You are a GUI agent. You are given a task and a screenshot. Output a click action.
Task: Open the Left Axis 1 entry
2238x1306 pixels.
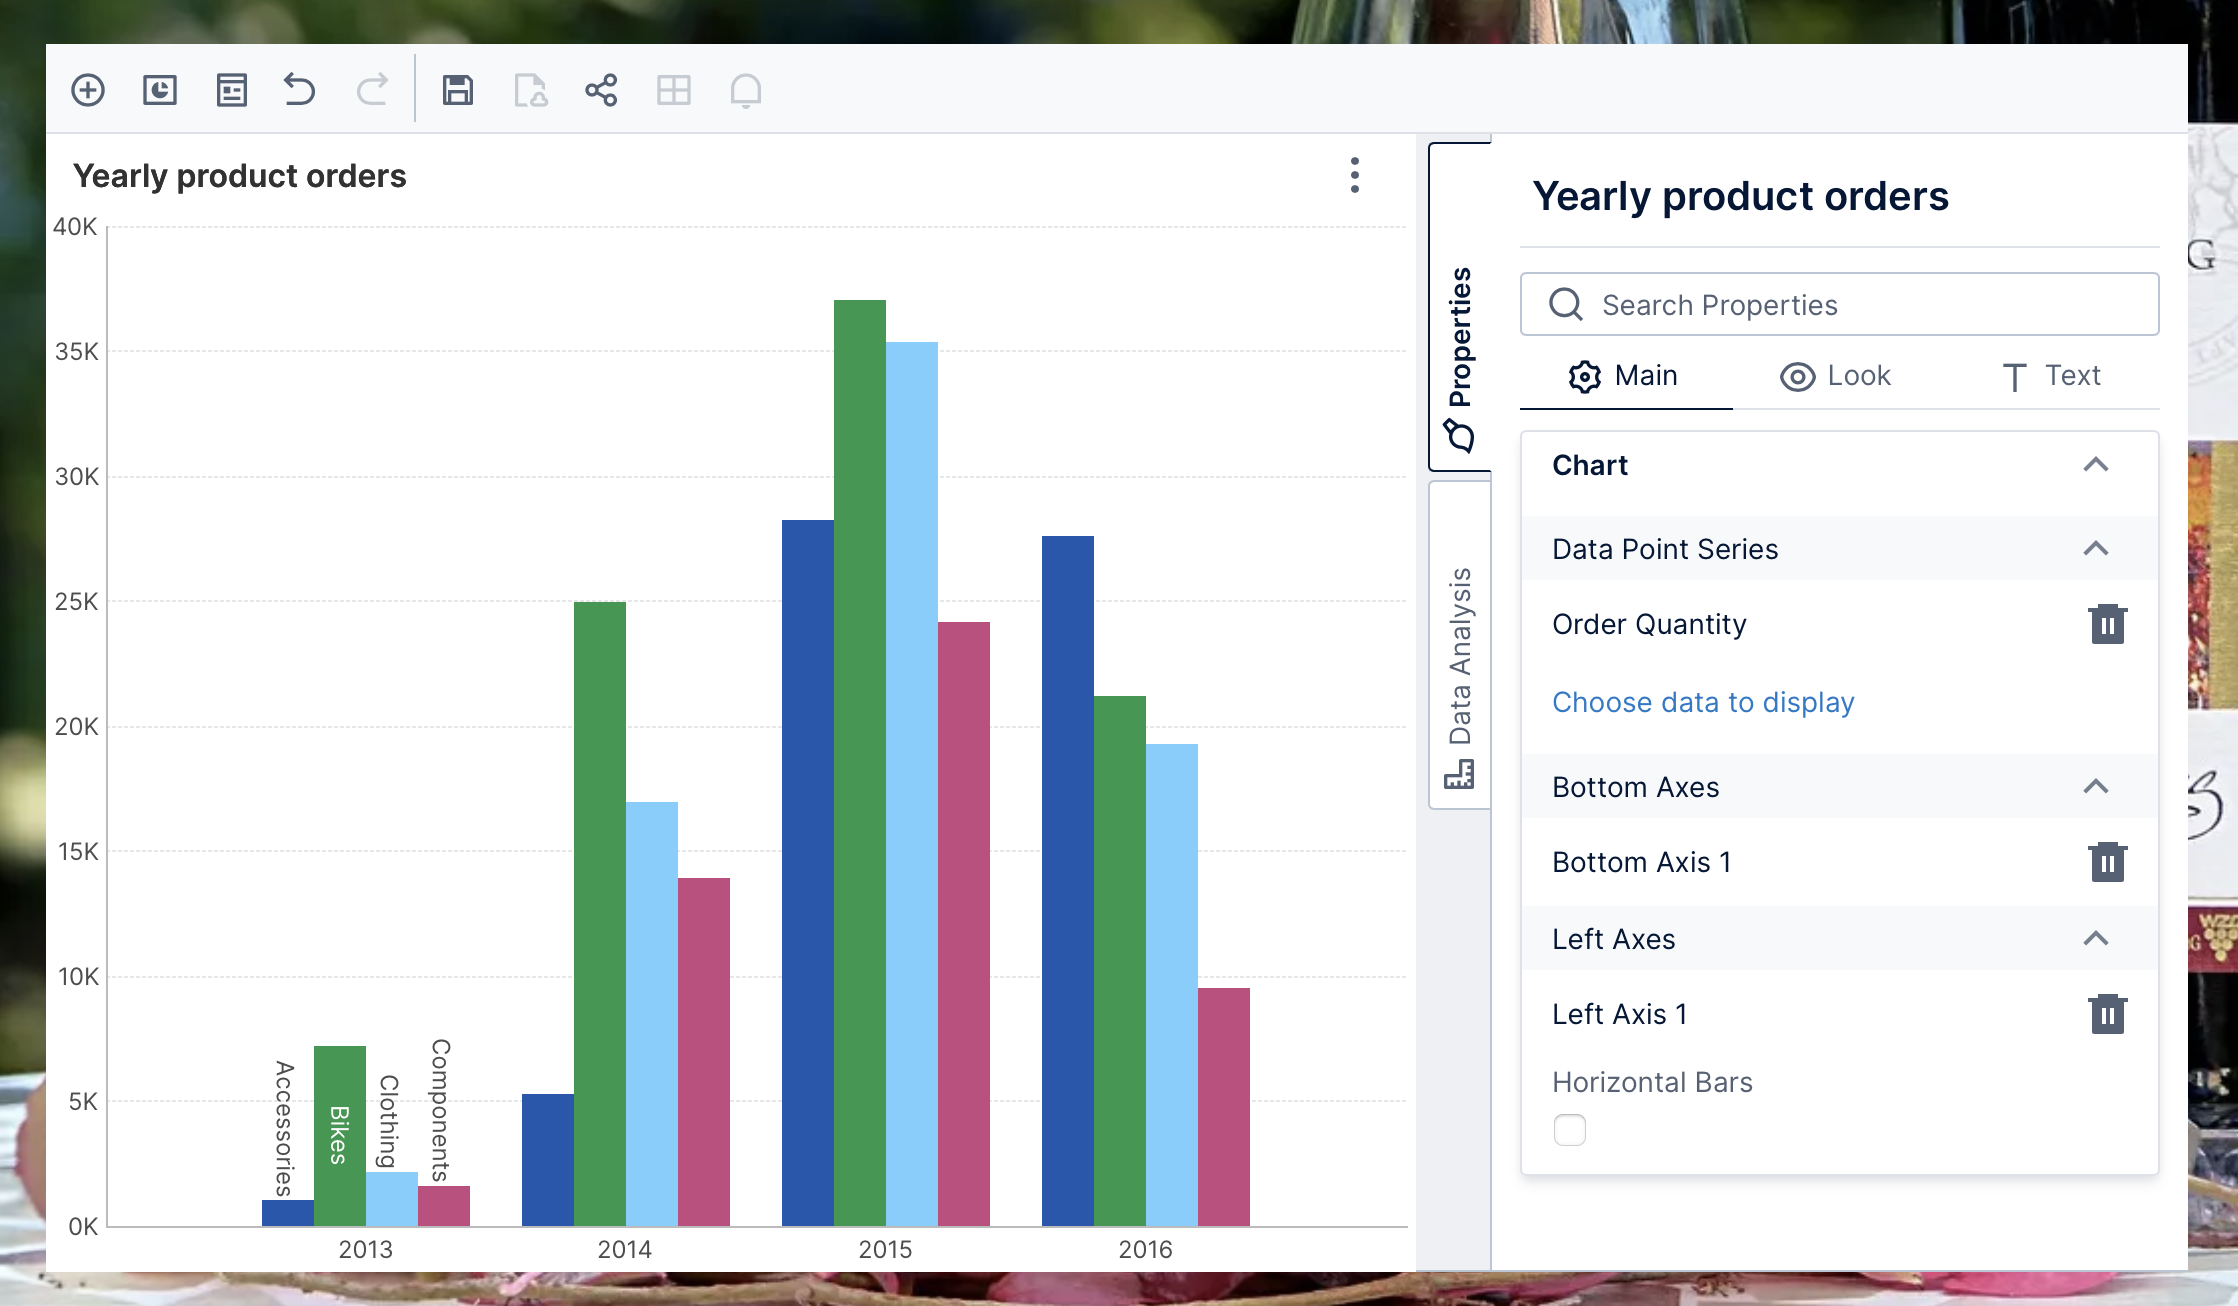tap(1619, 1014)
